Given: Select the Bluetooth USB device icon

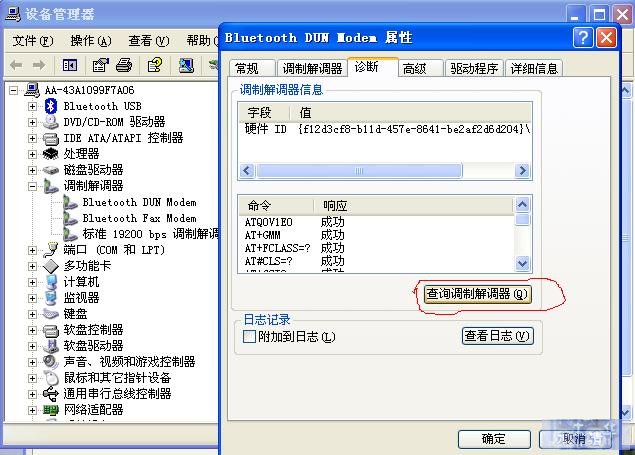Looking at the screenshot, I should coord(51,106).
